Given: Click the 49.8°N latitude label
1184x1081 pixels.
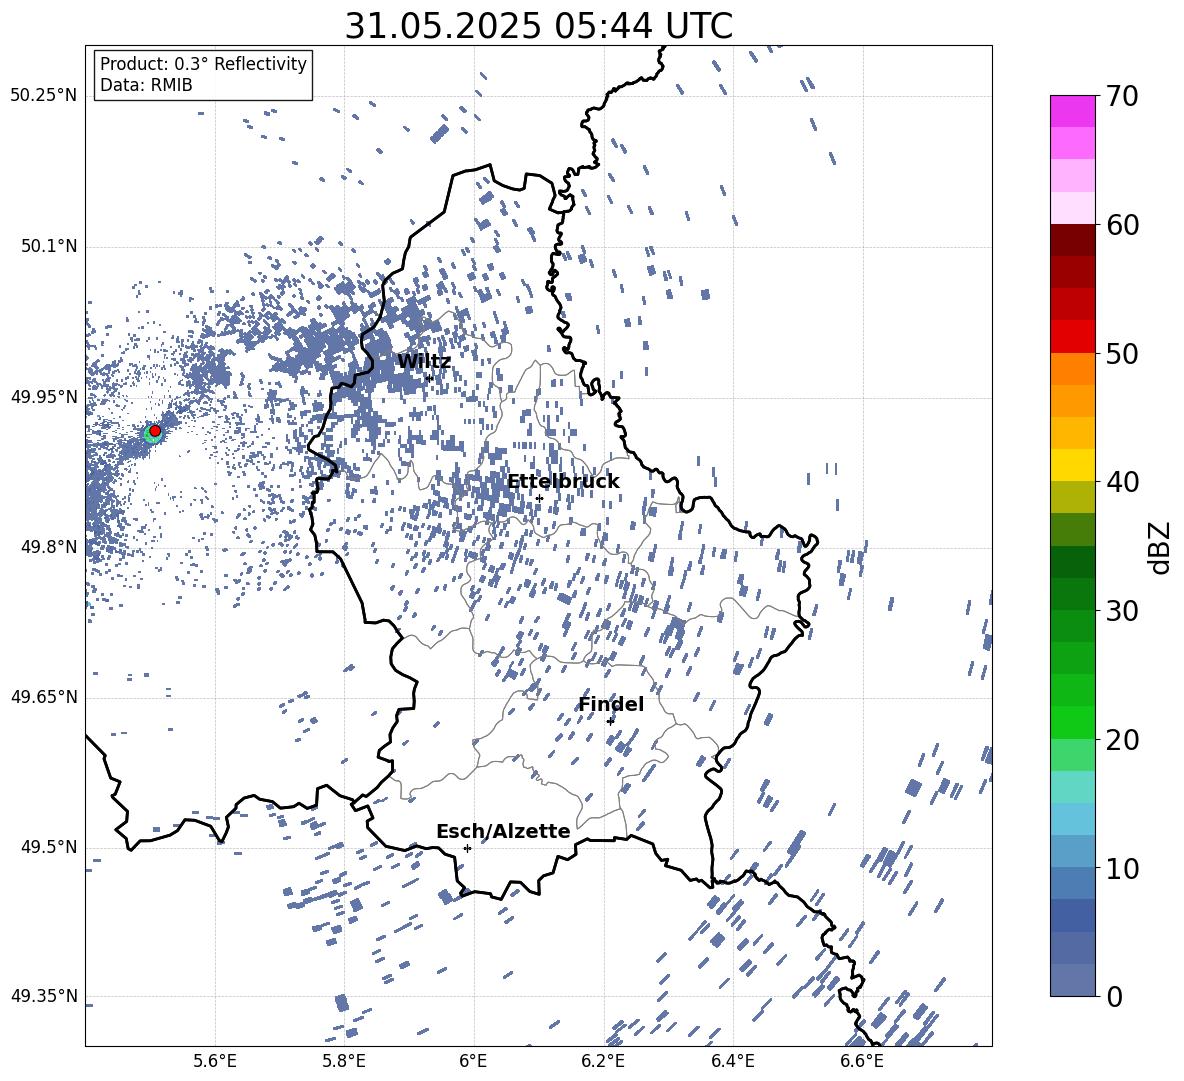Looking at the screenshot, I should click(49, 547).
